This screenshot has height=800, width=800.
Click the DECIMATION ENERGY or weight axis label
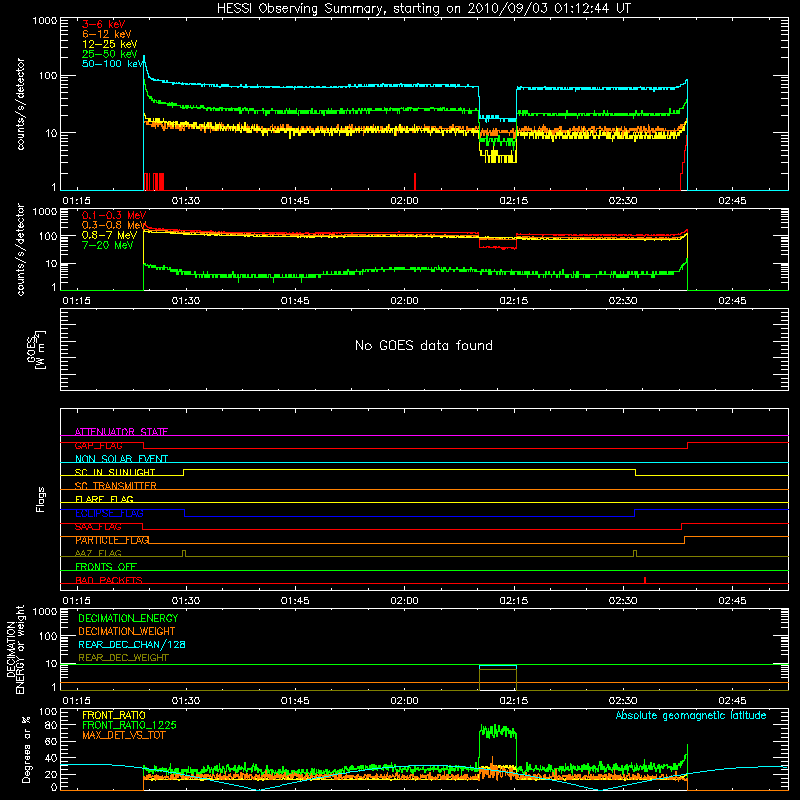[x=15, y=649]
